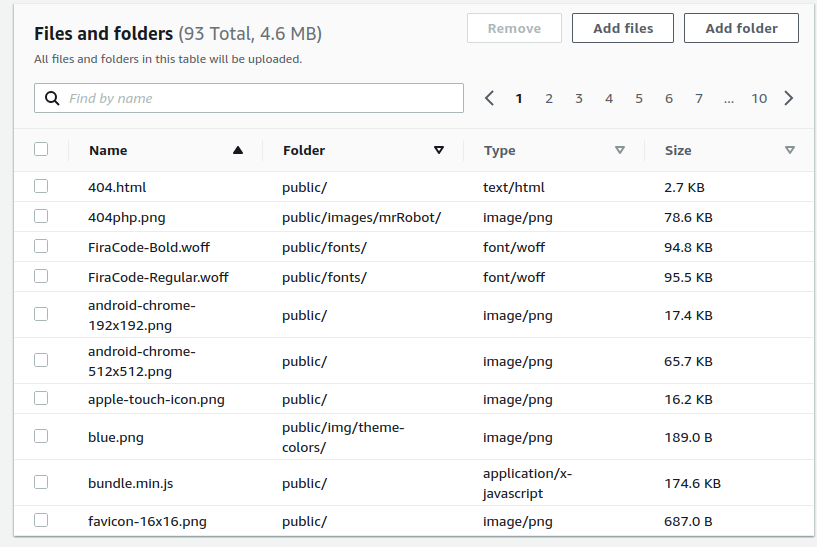Image resolution: width=817 pixels, height=547 pixels.
Task: Check the favicon-16x16.png checkbox
Action: (41, 520)
